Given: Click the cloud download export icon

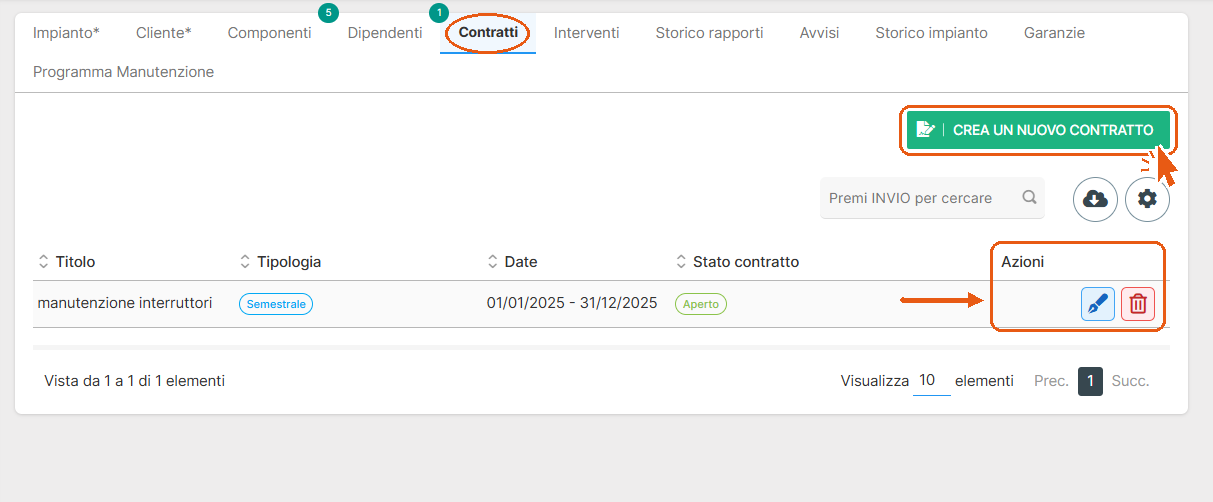Looking at the screenshot, I should (1095, 199).
